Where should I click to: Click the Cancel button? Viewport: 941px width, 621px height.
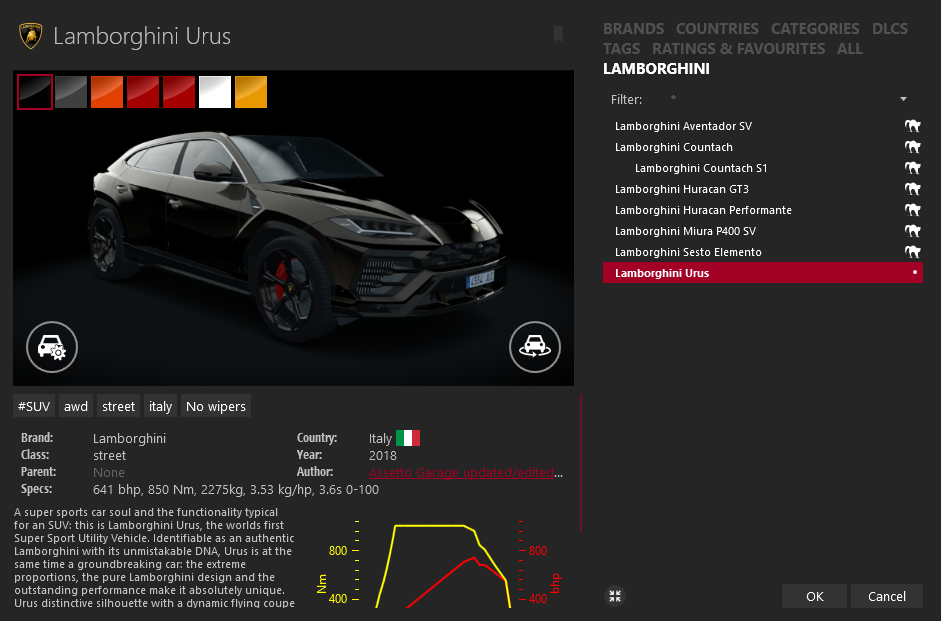tap(886, 596)
